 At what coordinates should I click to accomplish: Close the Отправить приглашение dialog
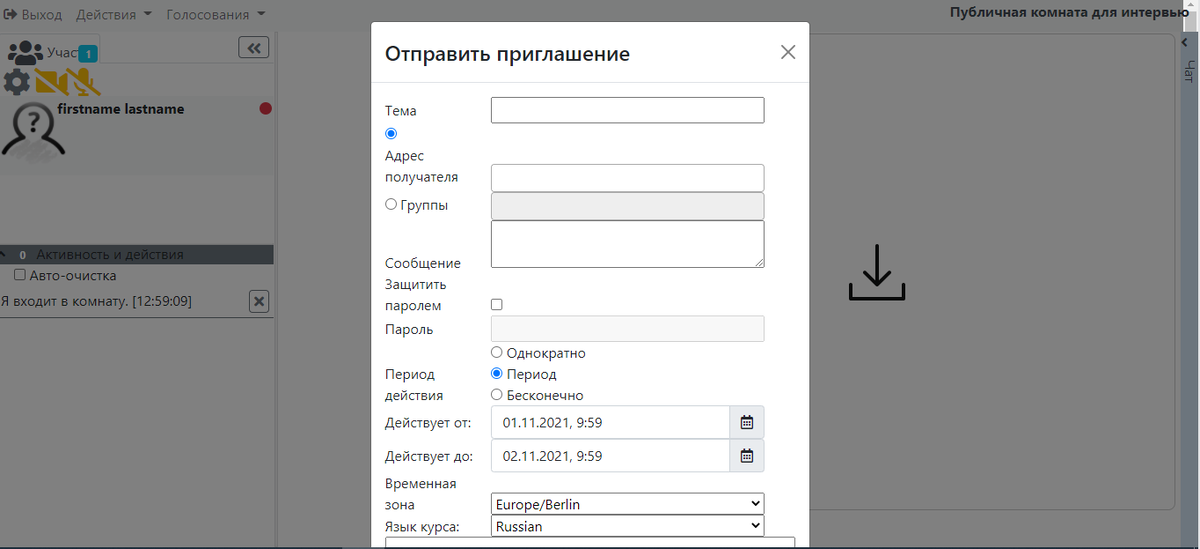click(x=788, y=52)
